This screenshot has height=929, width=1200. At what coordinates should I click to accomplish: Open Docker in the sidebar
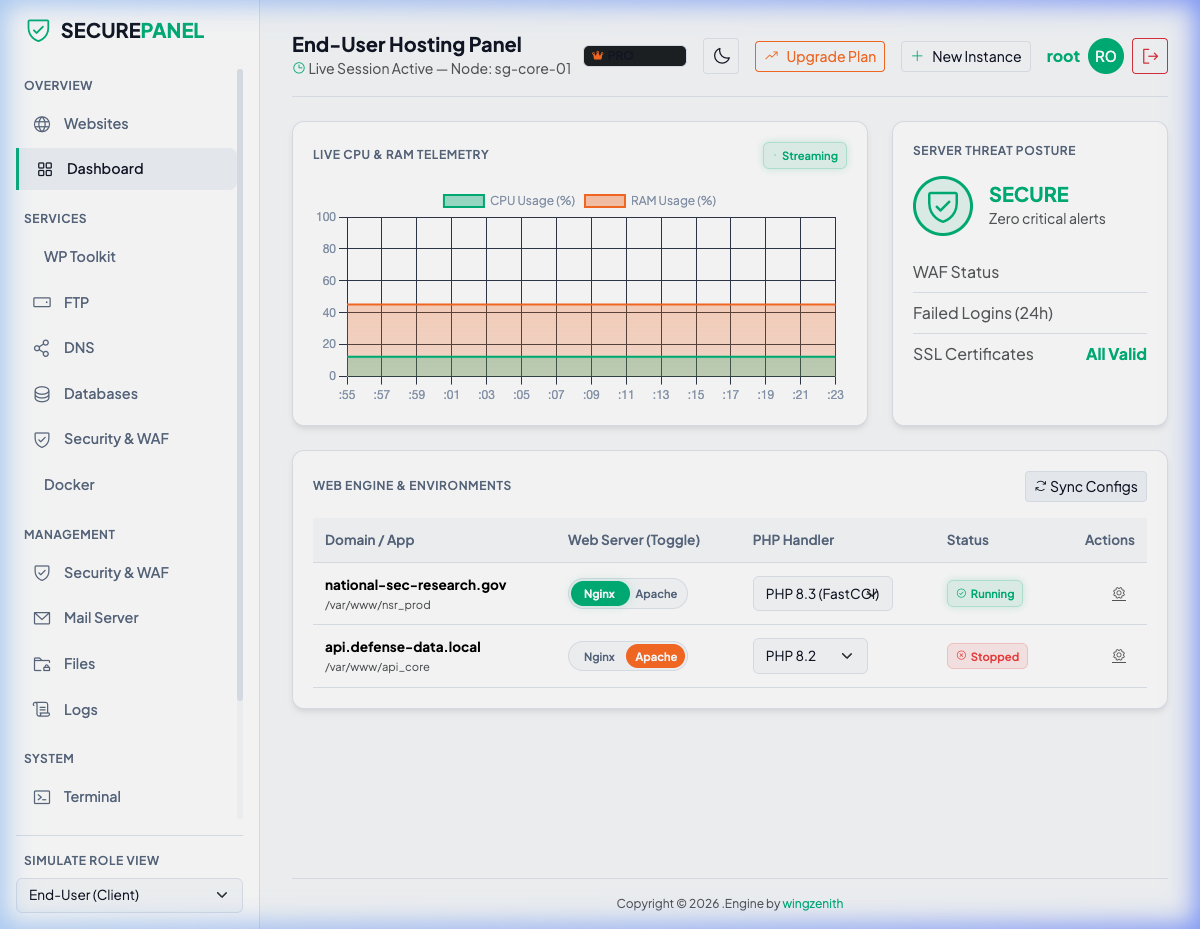click(126, 485)
